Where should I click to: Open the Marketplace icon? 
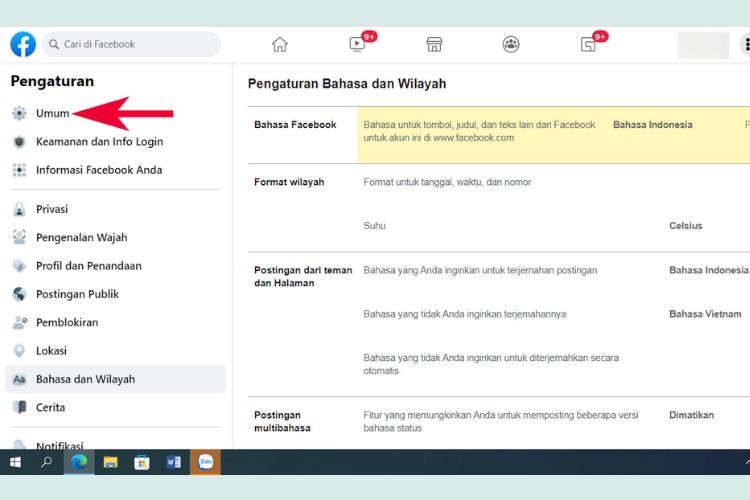pos(434,44)
